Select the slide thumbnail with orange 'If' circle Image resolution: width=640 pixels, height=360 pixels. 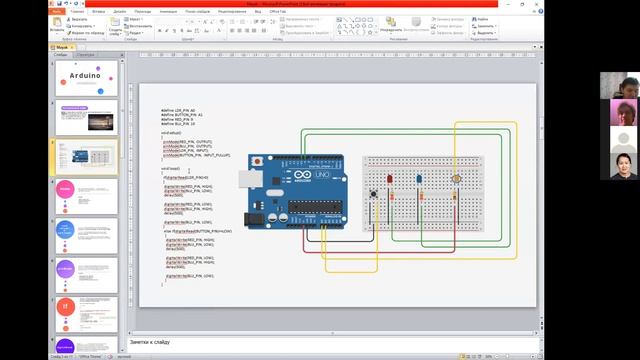pyautogui.click(x=87, y=315)
